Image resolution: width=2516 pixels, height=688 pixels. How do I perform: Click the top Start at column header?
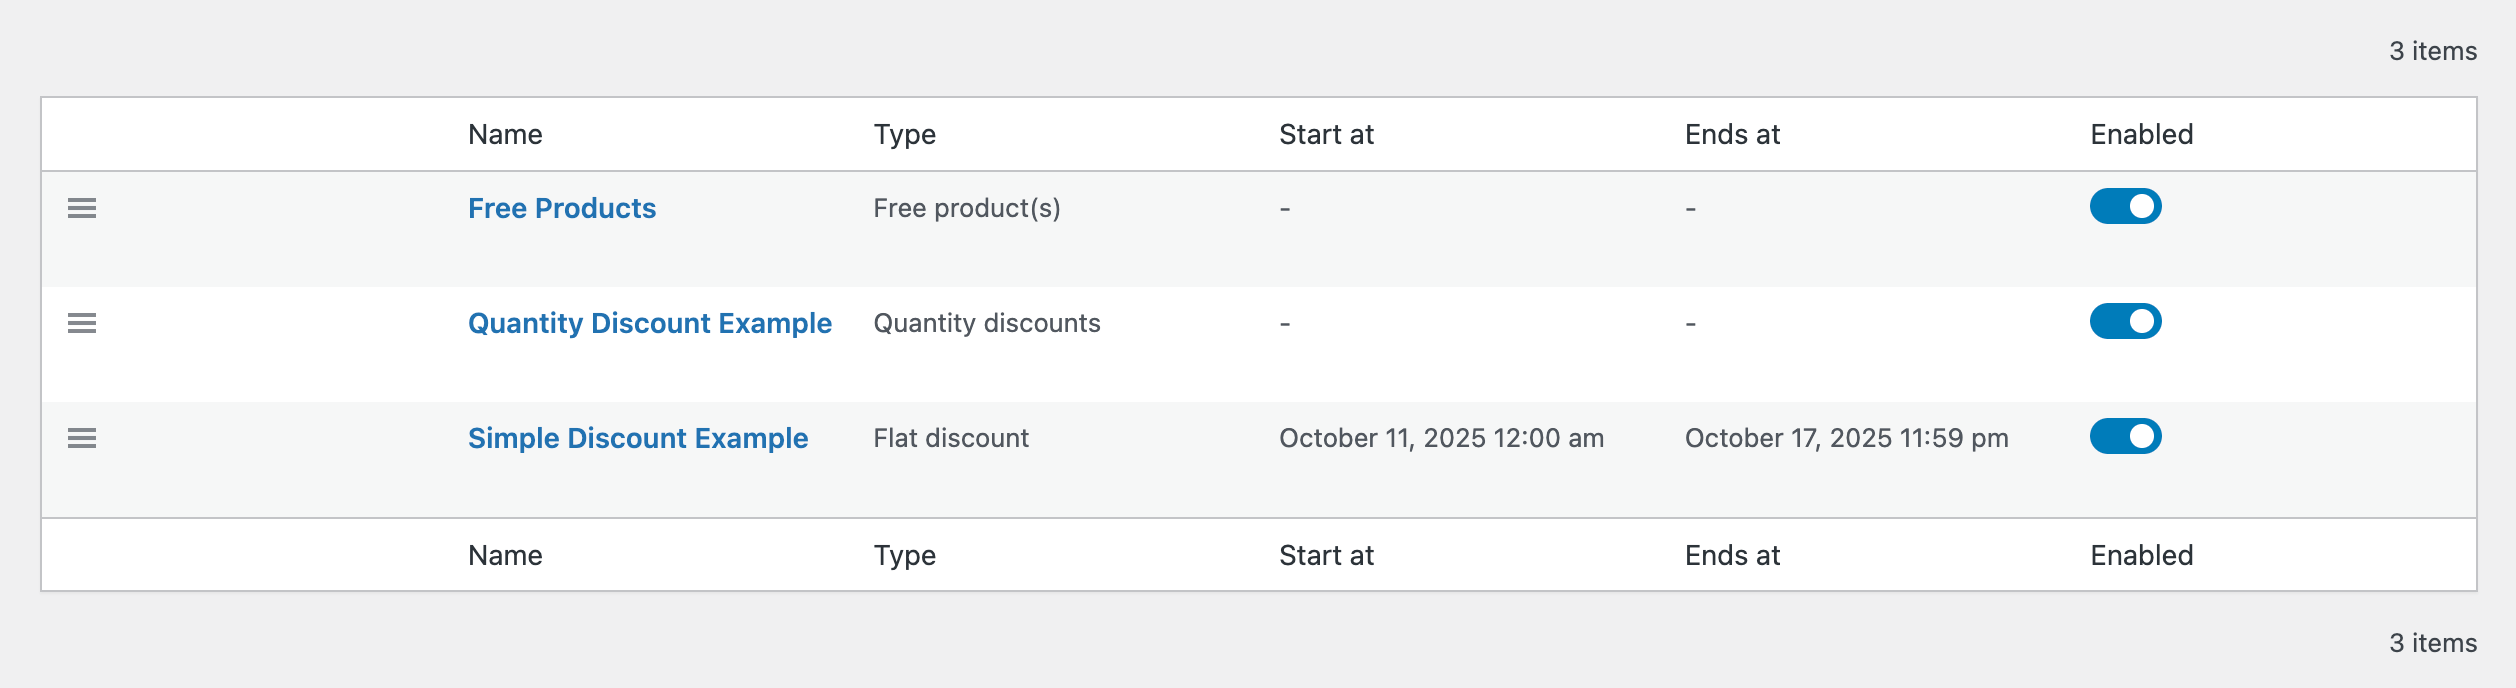point(1326,134)
